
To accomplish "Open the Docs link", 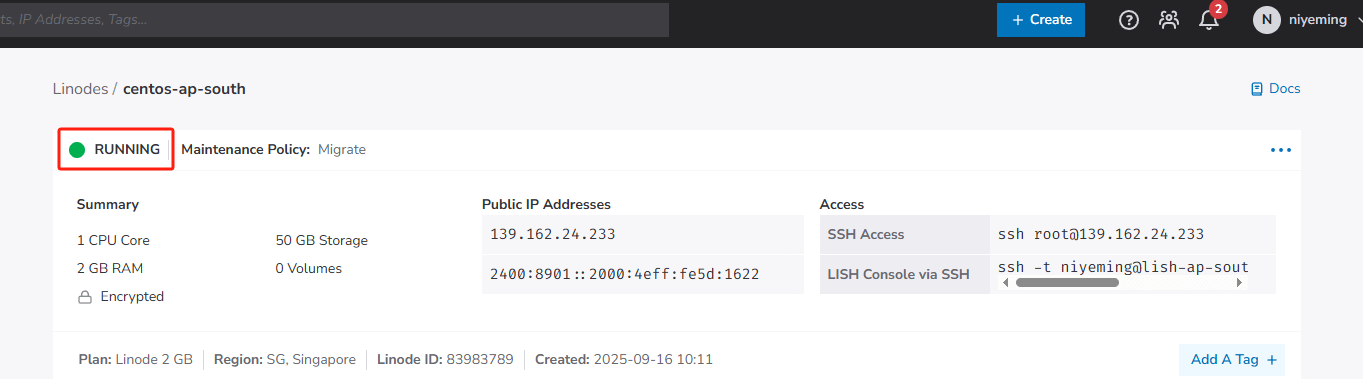I will tap(1276, 89).
